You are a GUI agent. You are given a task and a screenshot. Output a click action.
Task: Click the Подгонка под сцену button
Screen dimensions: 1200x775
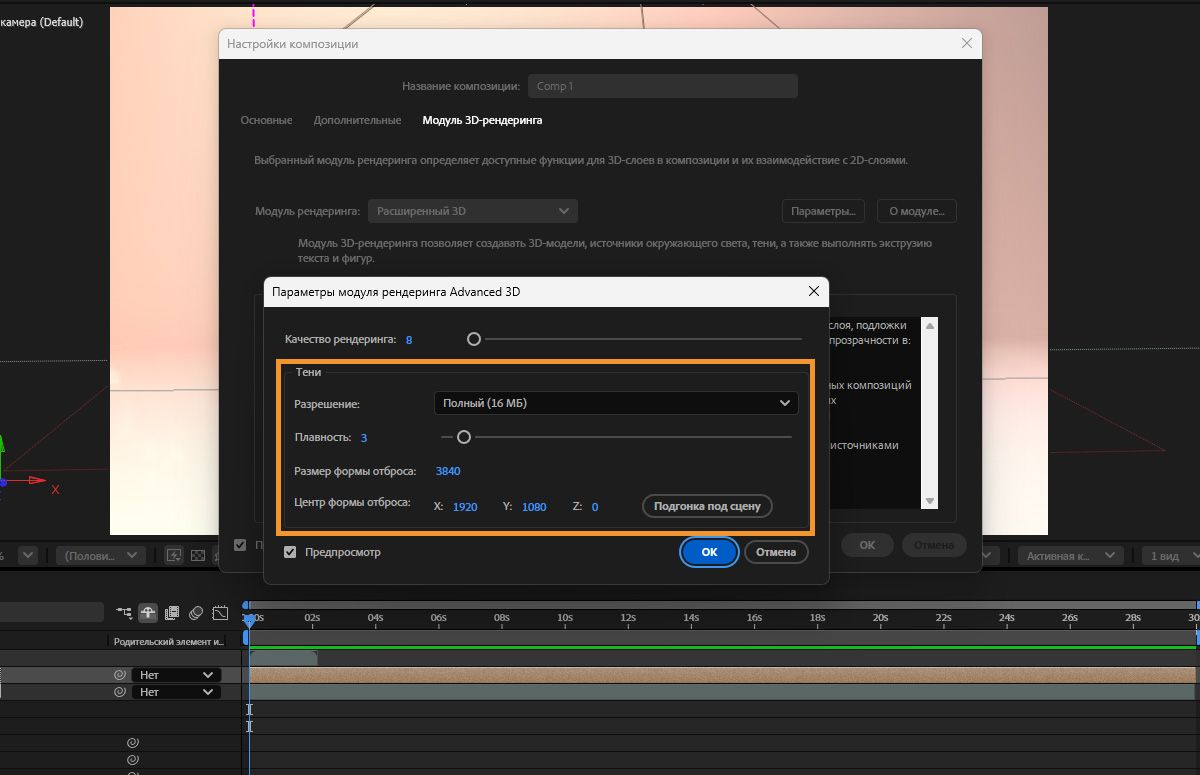coord(707,506)
